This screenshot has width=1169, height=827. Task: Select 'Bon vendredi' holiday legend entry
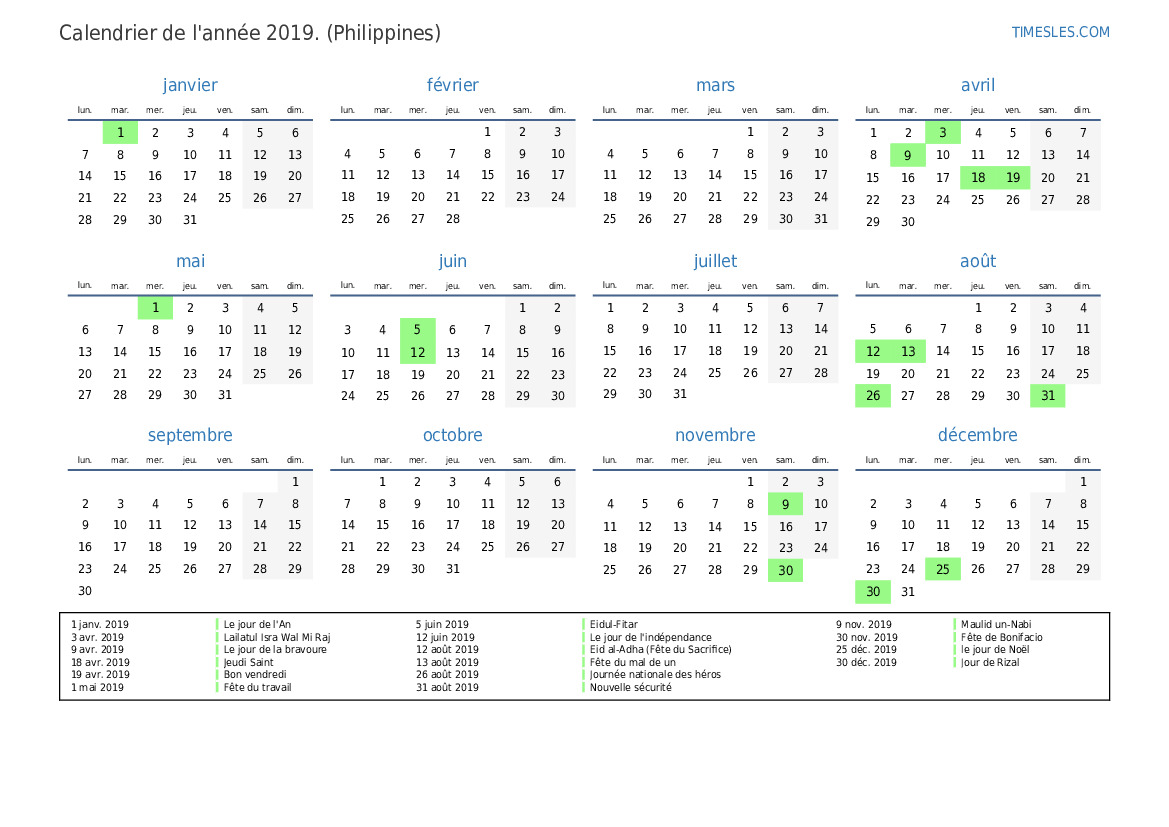(x=255, y=675)
